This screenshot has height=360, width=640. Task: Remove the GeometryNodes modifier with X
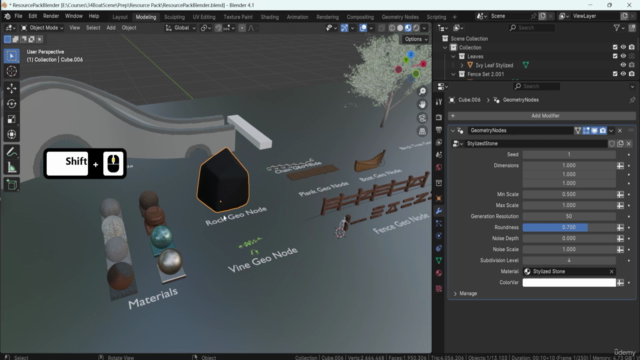click(620, 131)
